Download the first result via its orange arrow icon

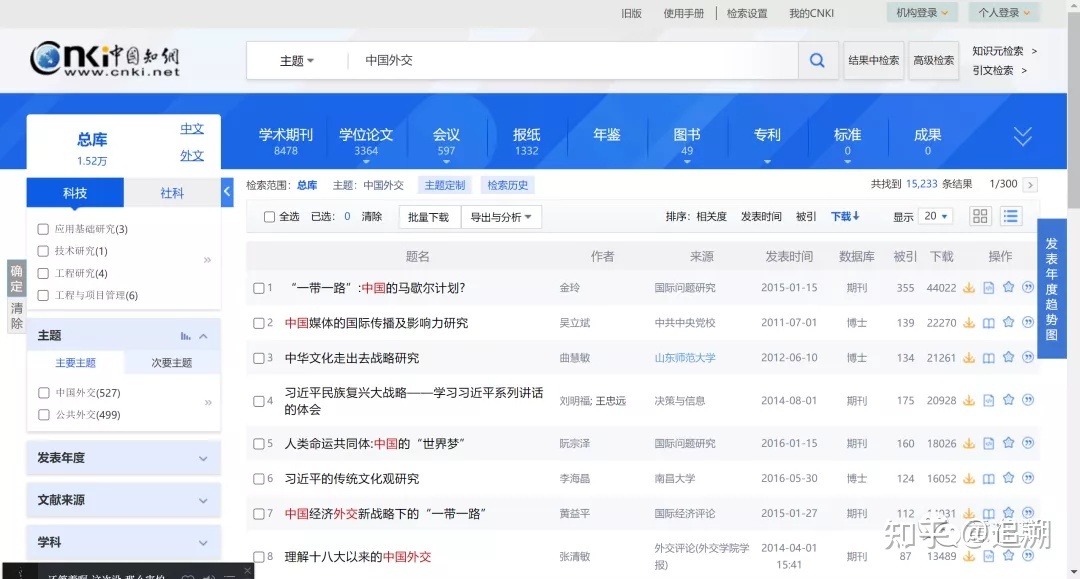pos(968,288)
